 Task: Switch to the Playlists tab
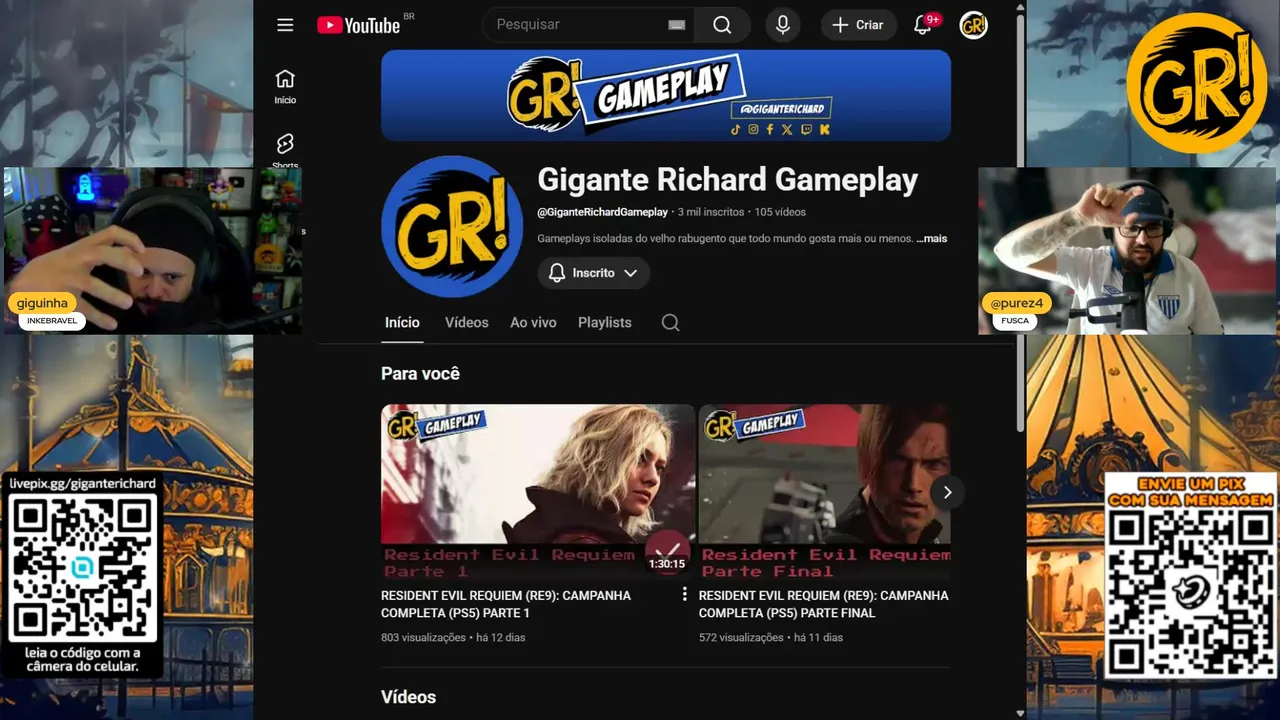(x=605, y=322)
